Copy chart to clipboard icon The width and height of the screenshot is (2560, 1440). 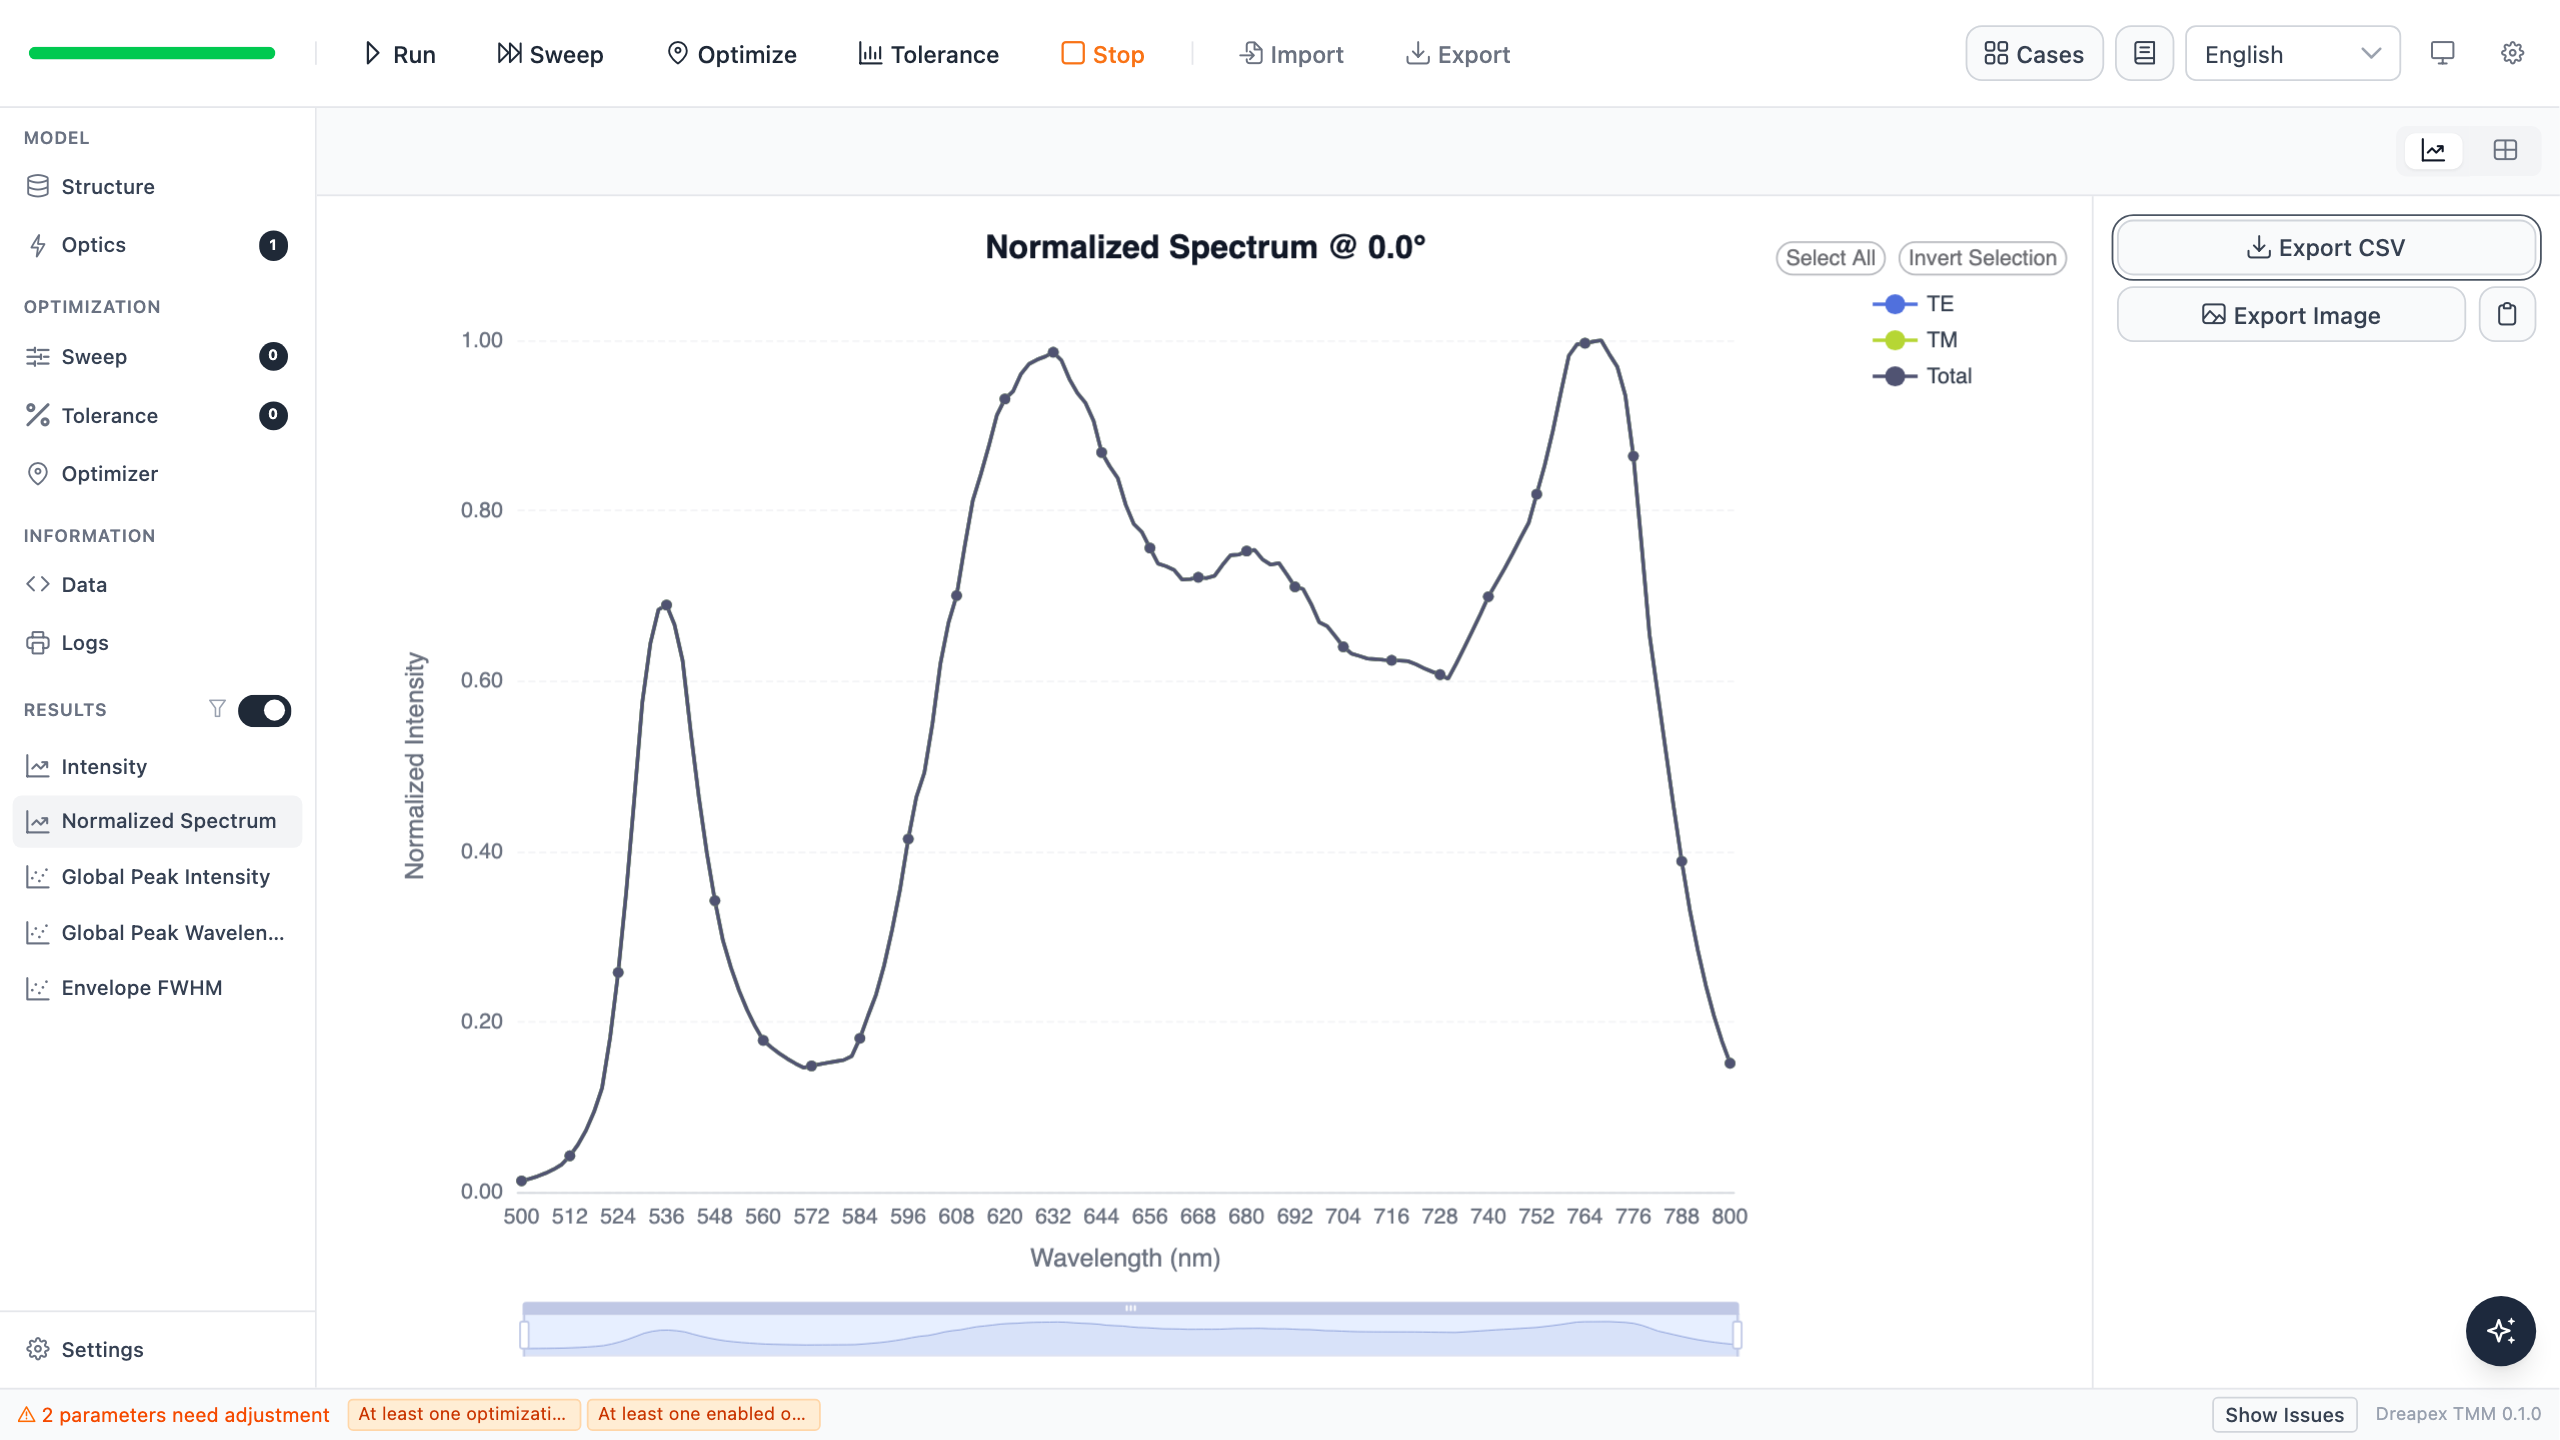point(2507,315)
